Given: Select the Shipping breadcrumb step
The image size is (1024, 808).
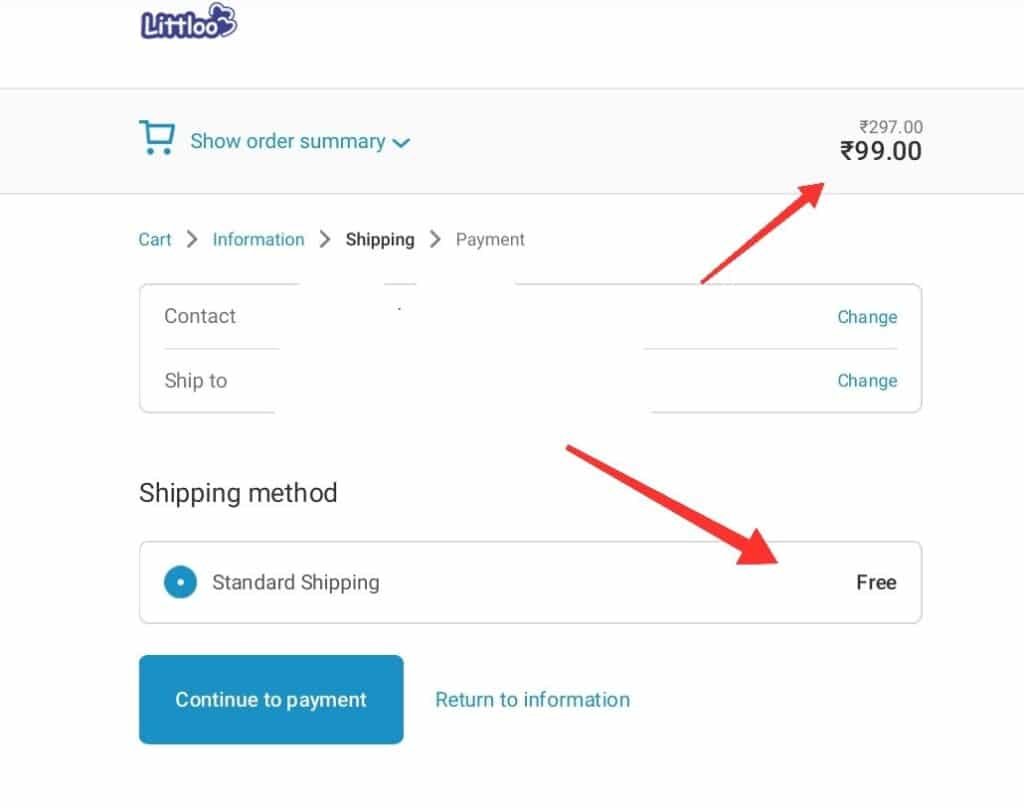Looking at the screenshot, I should pyautogui.click(x=380, y=239).
